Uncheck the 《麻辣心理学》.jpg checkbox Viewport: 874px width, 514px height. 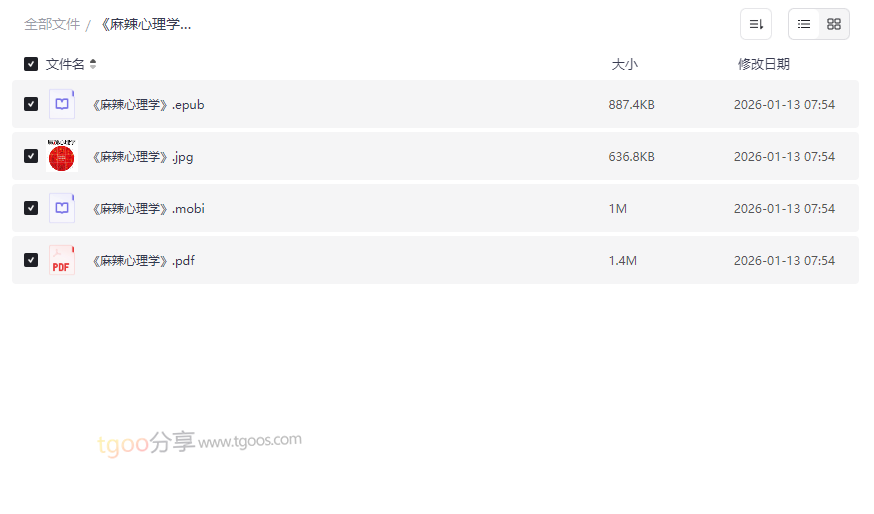[31, 156]
